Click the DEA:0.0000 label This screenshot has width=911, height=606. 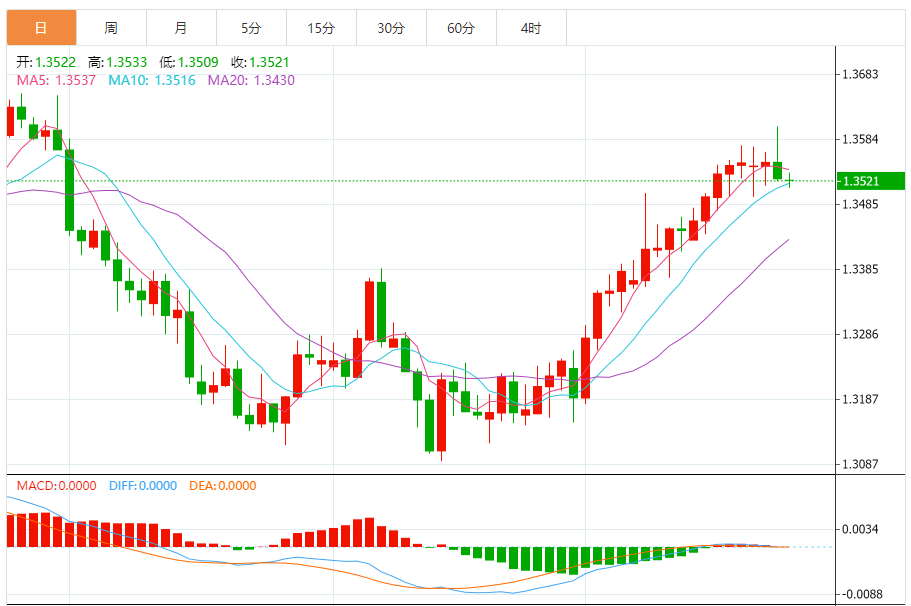[x=223, y=486]
